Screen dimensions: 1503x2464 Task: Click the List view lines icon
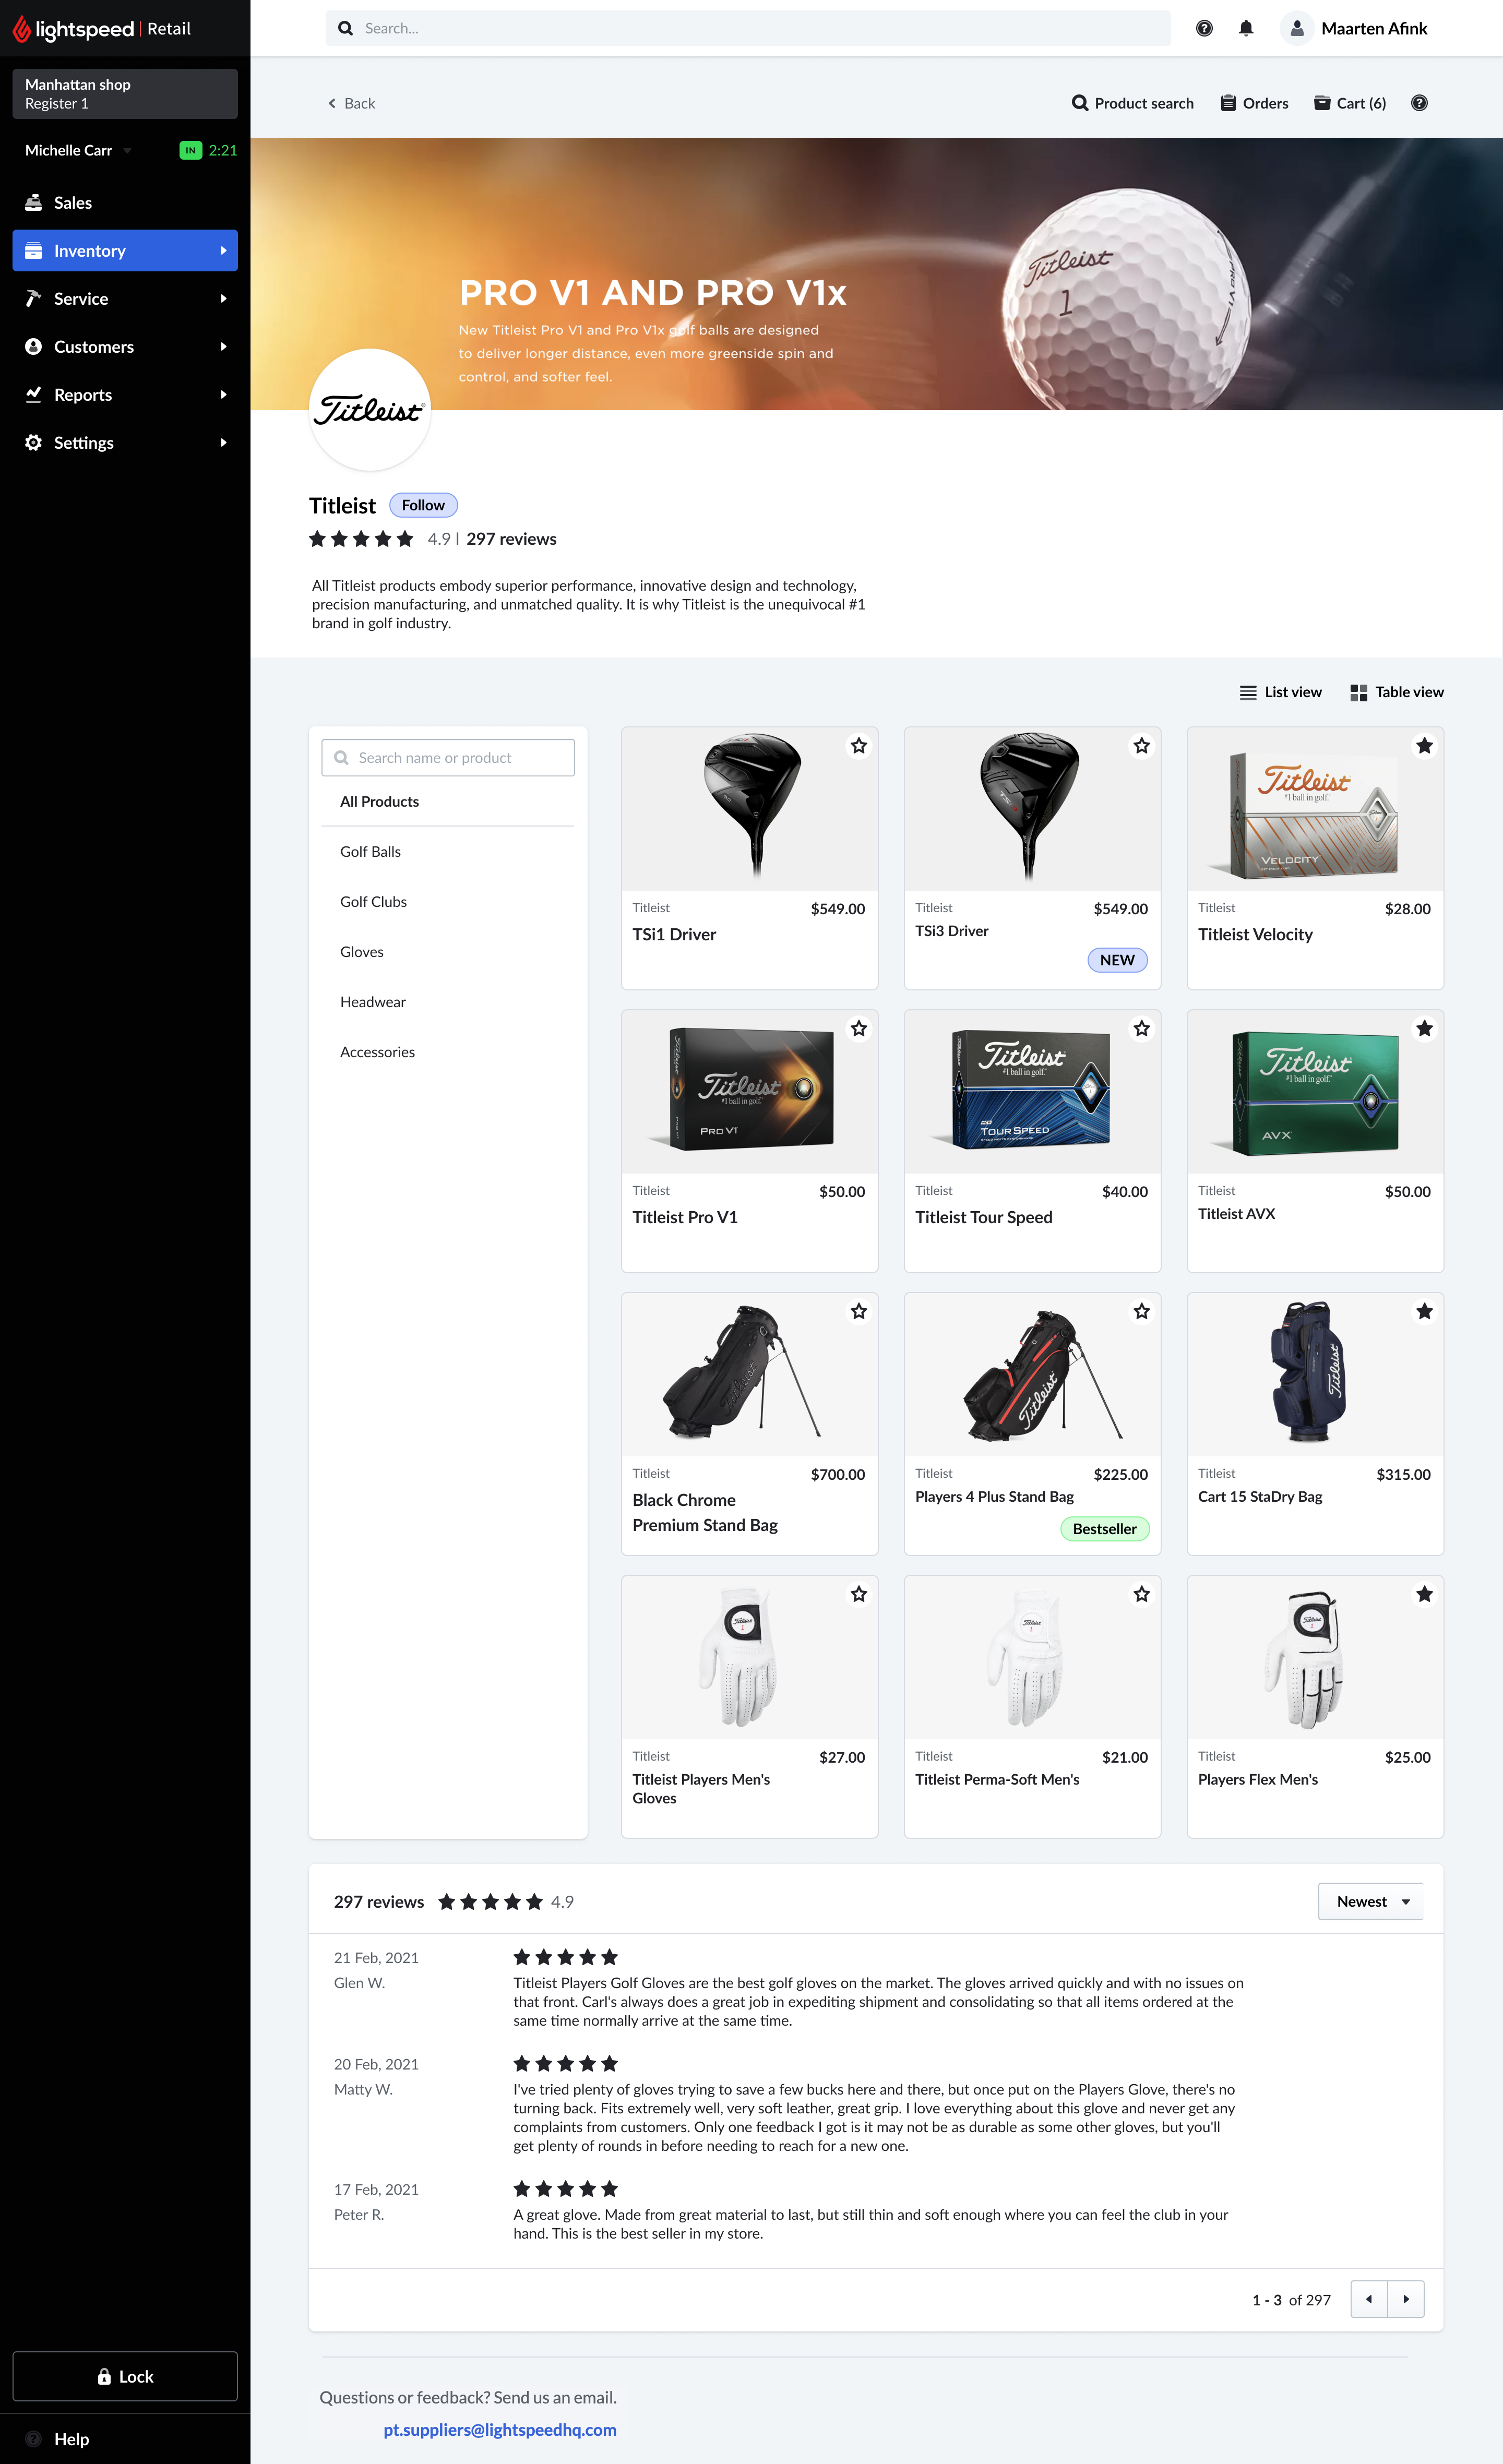tap(1248, 692)
